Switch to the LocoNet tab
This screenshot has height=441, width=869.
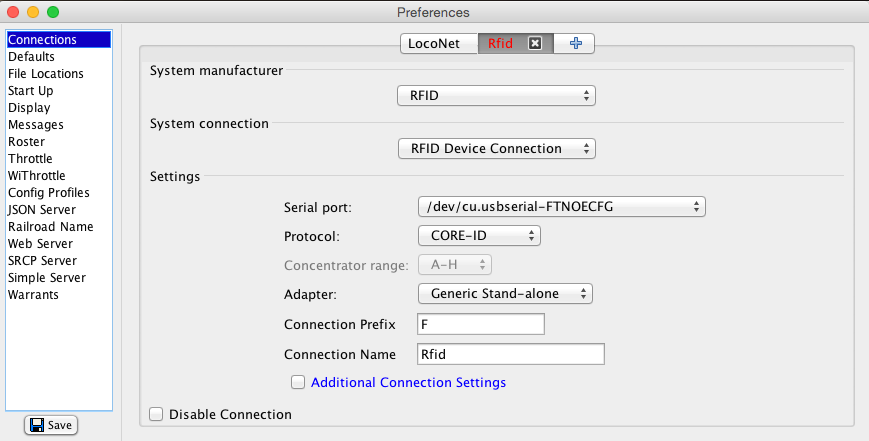click(434, 44)
